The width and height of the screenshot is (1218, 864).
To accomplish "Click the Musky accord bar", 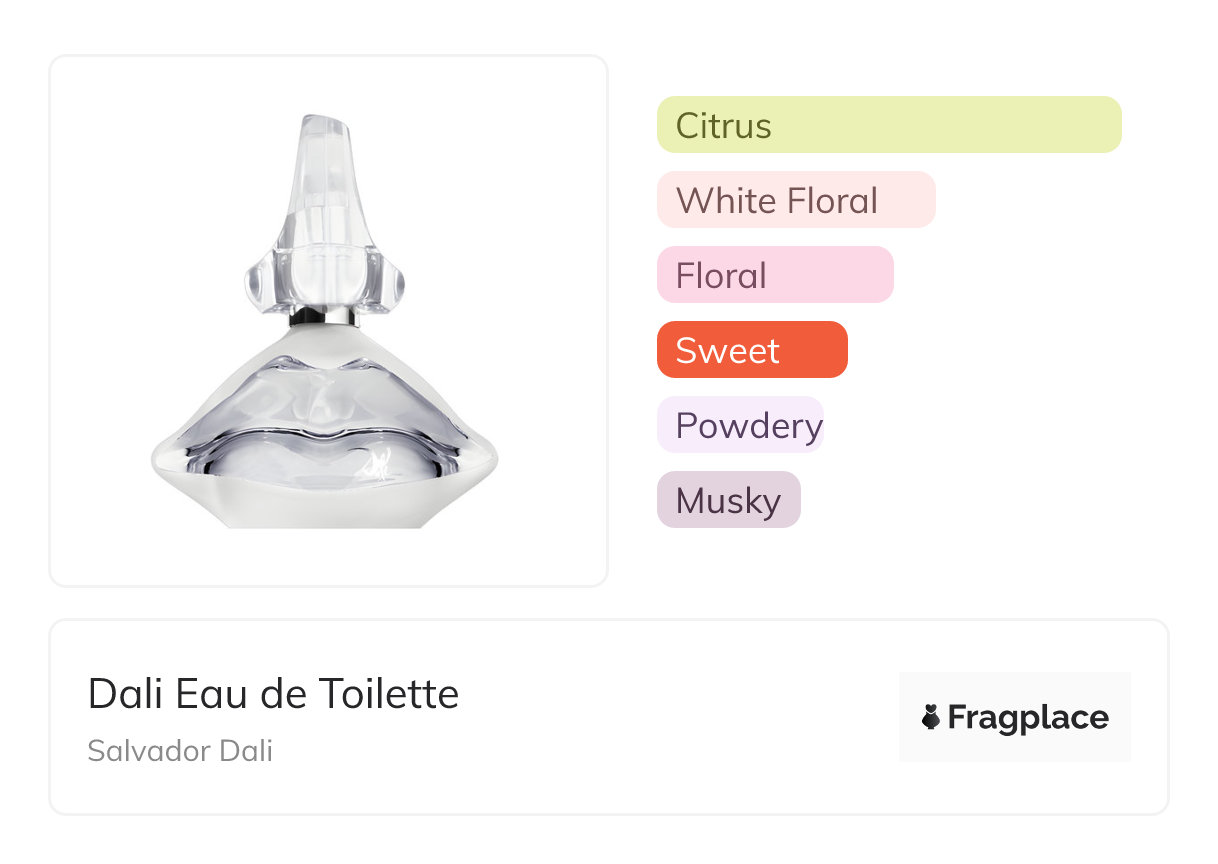I will 728,500.
